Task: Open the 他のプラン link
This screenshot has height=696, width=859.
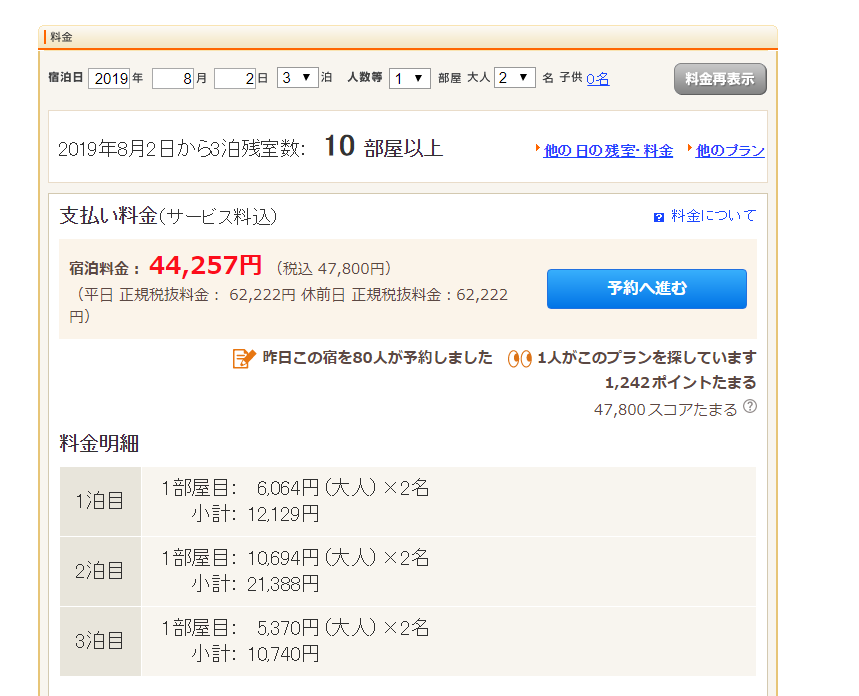Action: click(730, 151)
